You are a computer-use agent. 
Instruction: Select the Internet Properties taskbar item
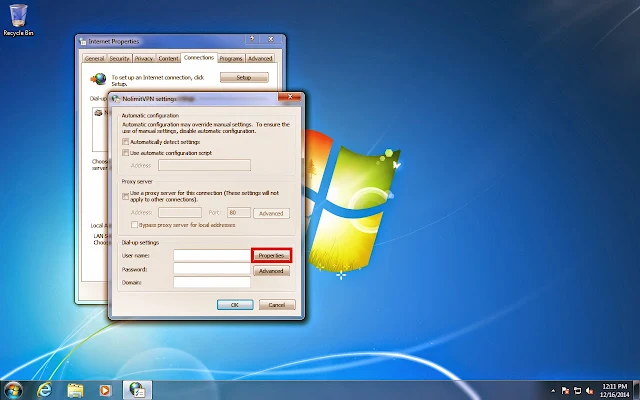point(138,390)
